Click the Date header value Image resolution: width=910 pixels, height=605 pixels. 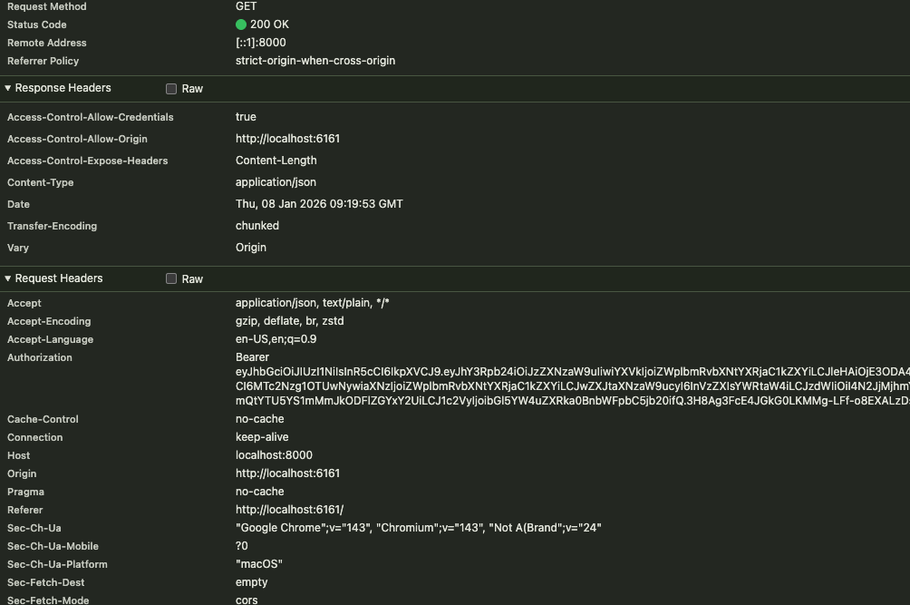coord(319,204)
